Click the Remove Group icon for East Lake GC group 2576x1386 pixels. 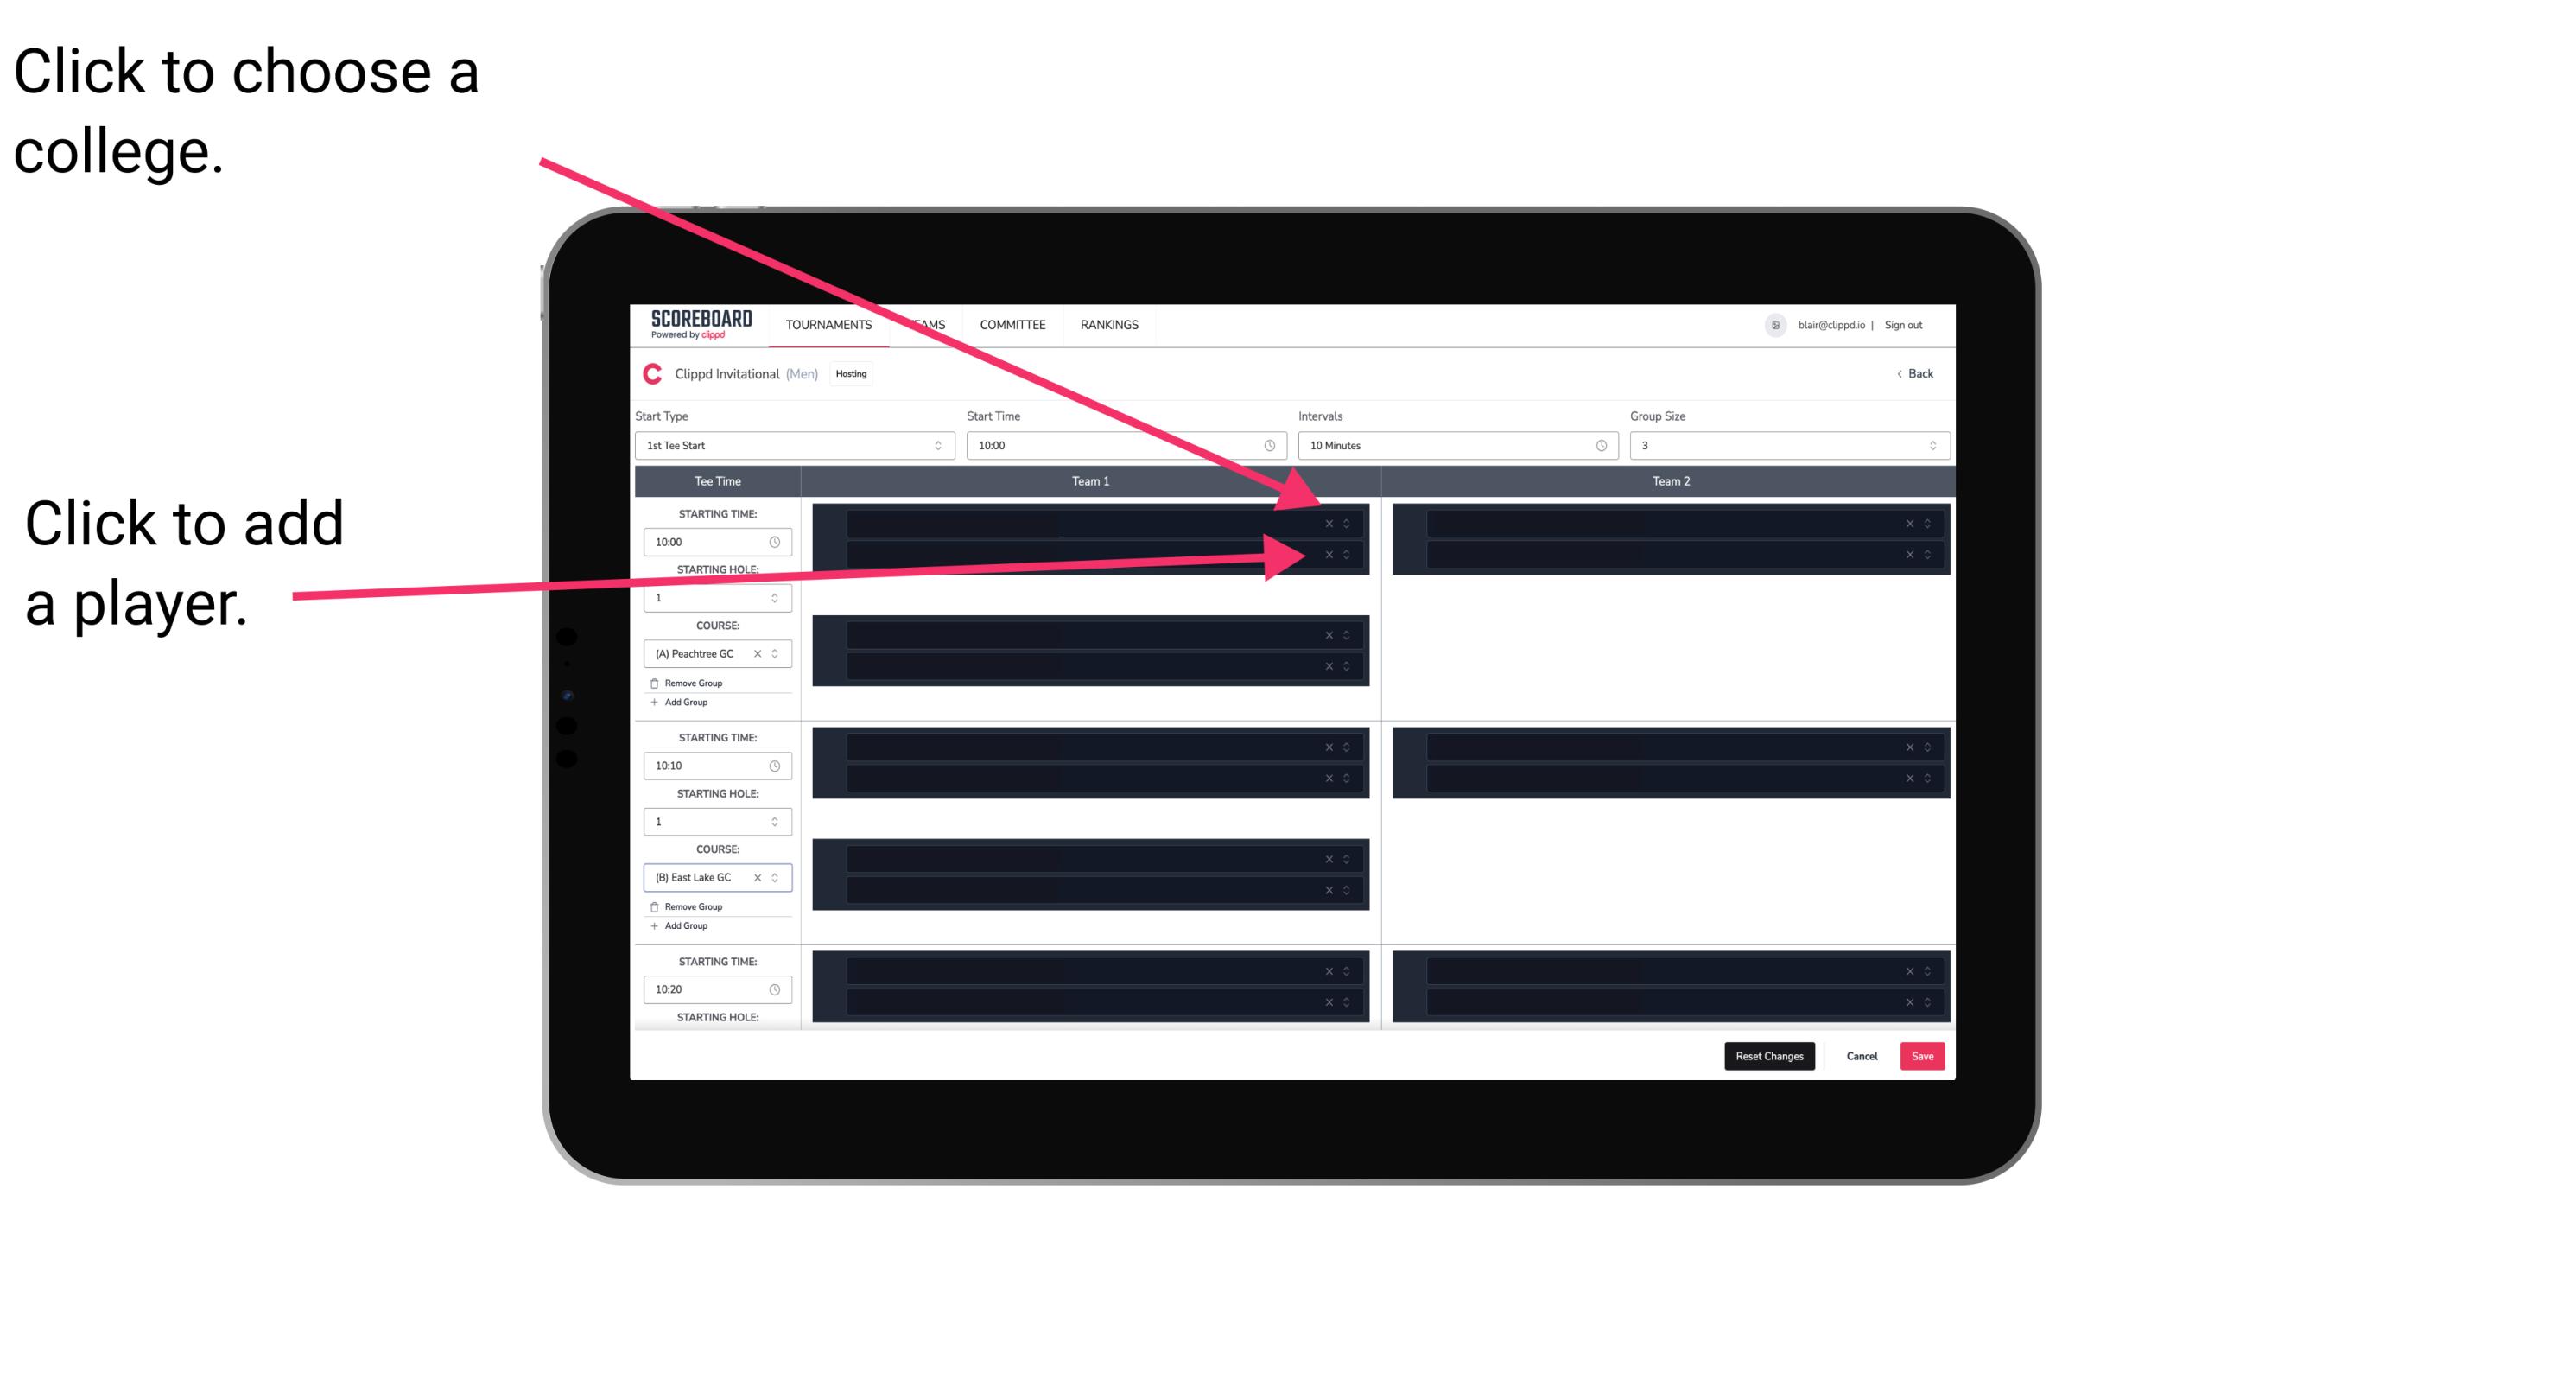(653, 906)
